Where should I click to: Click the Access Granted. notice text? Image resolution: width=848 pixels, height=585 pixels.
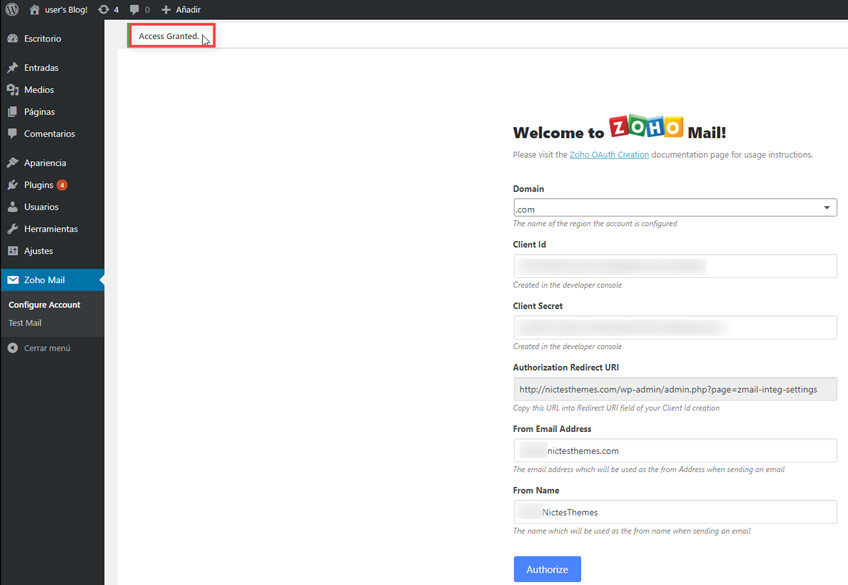[169, 36]
